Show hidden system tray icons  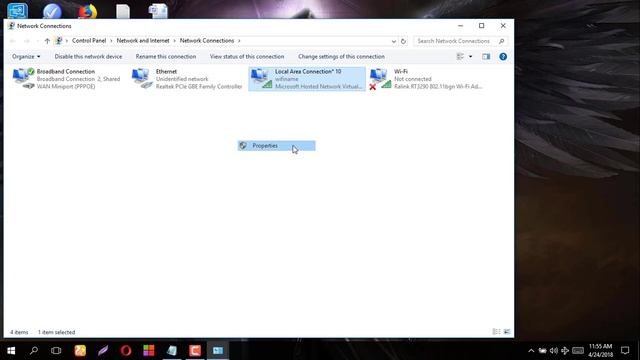[x=531, y=350]
